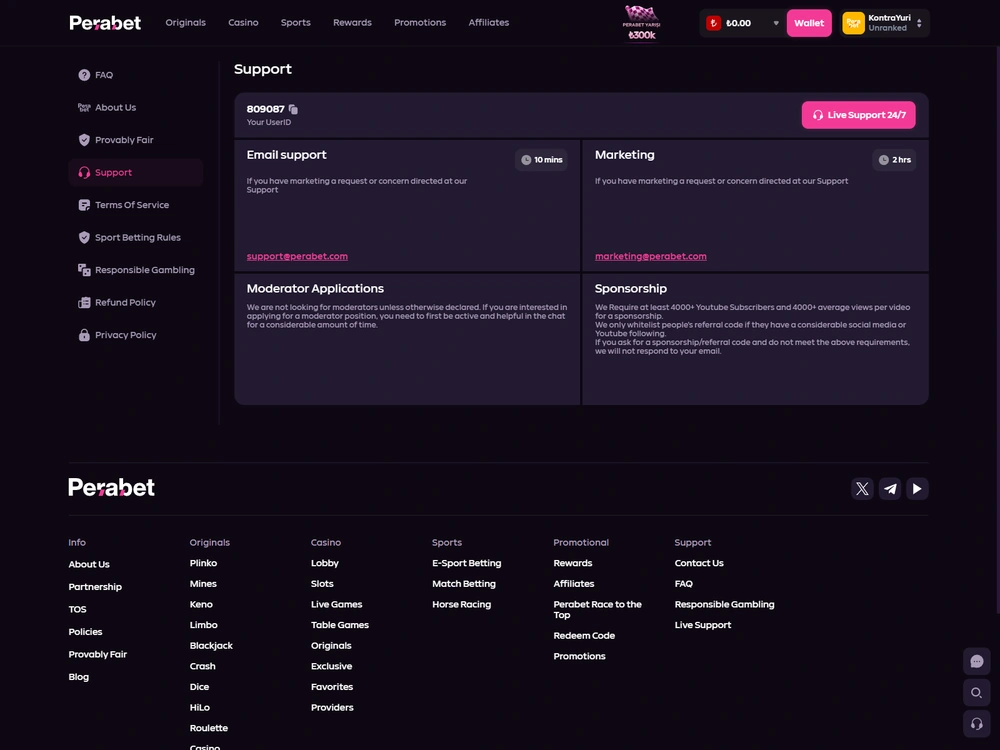Open the footer Crash game link
The height and width of the screenshot is (750, 1000).
tap(202, 666)
